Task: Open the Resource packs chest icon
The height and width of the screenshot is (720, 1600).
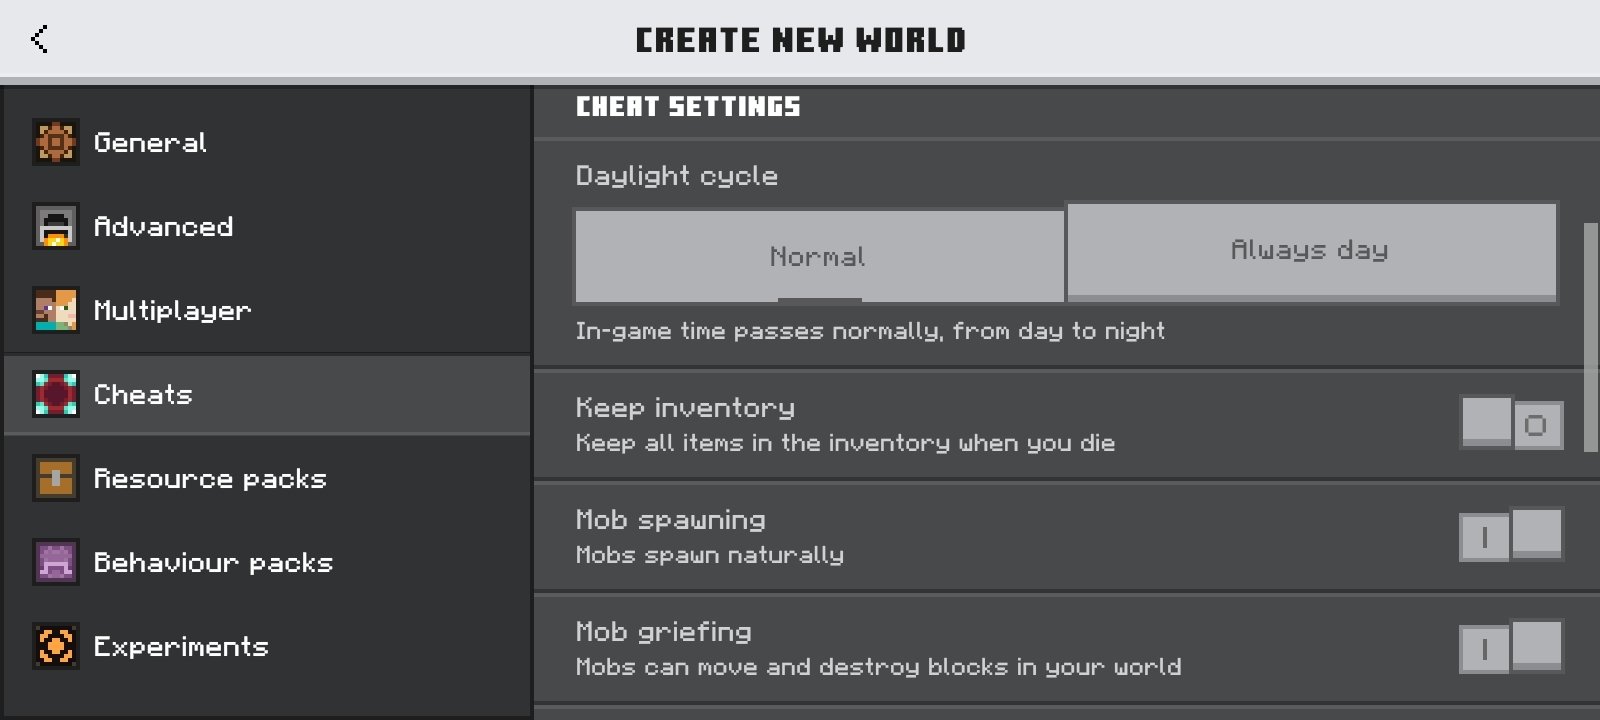Action: pyautogui.click(x=56, y=479)
